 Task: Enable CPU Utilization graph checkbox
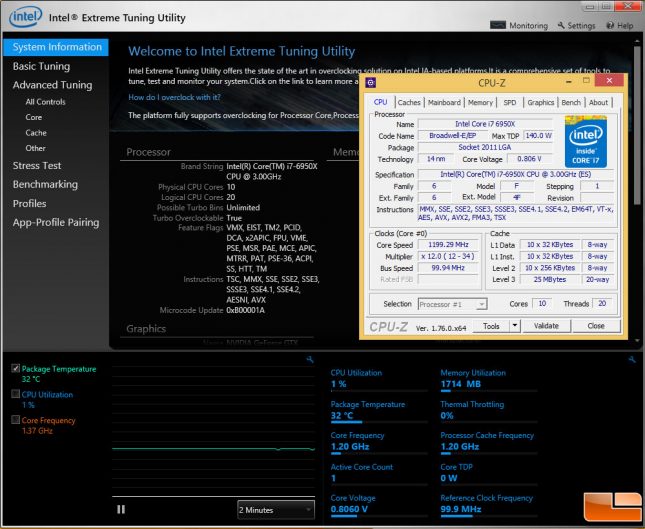coord(16,394)
